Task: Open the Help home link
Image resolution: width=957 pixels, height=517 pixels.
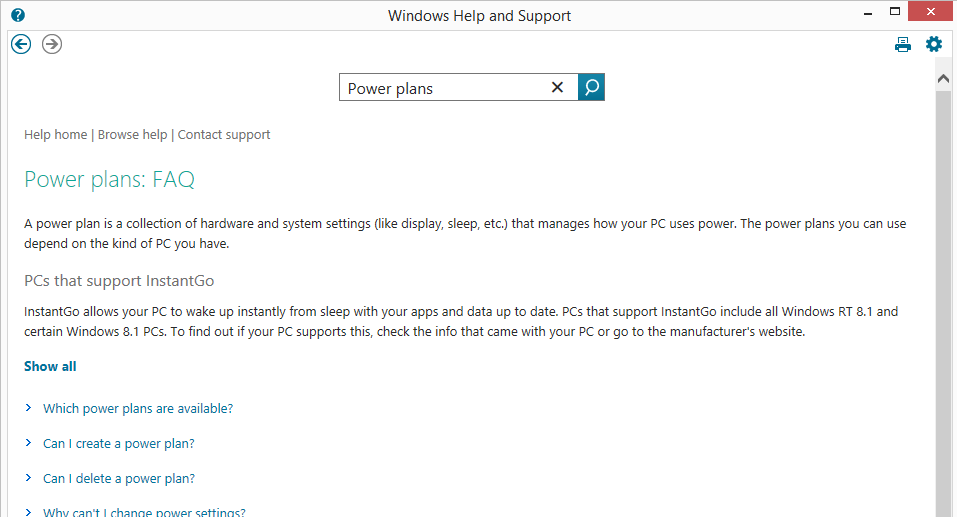Action: pyautogui.click(x=56, y=134)
